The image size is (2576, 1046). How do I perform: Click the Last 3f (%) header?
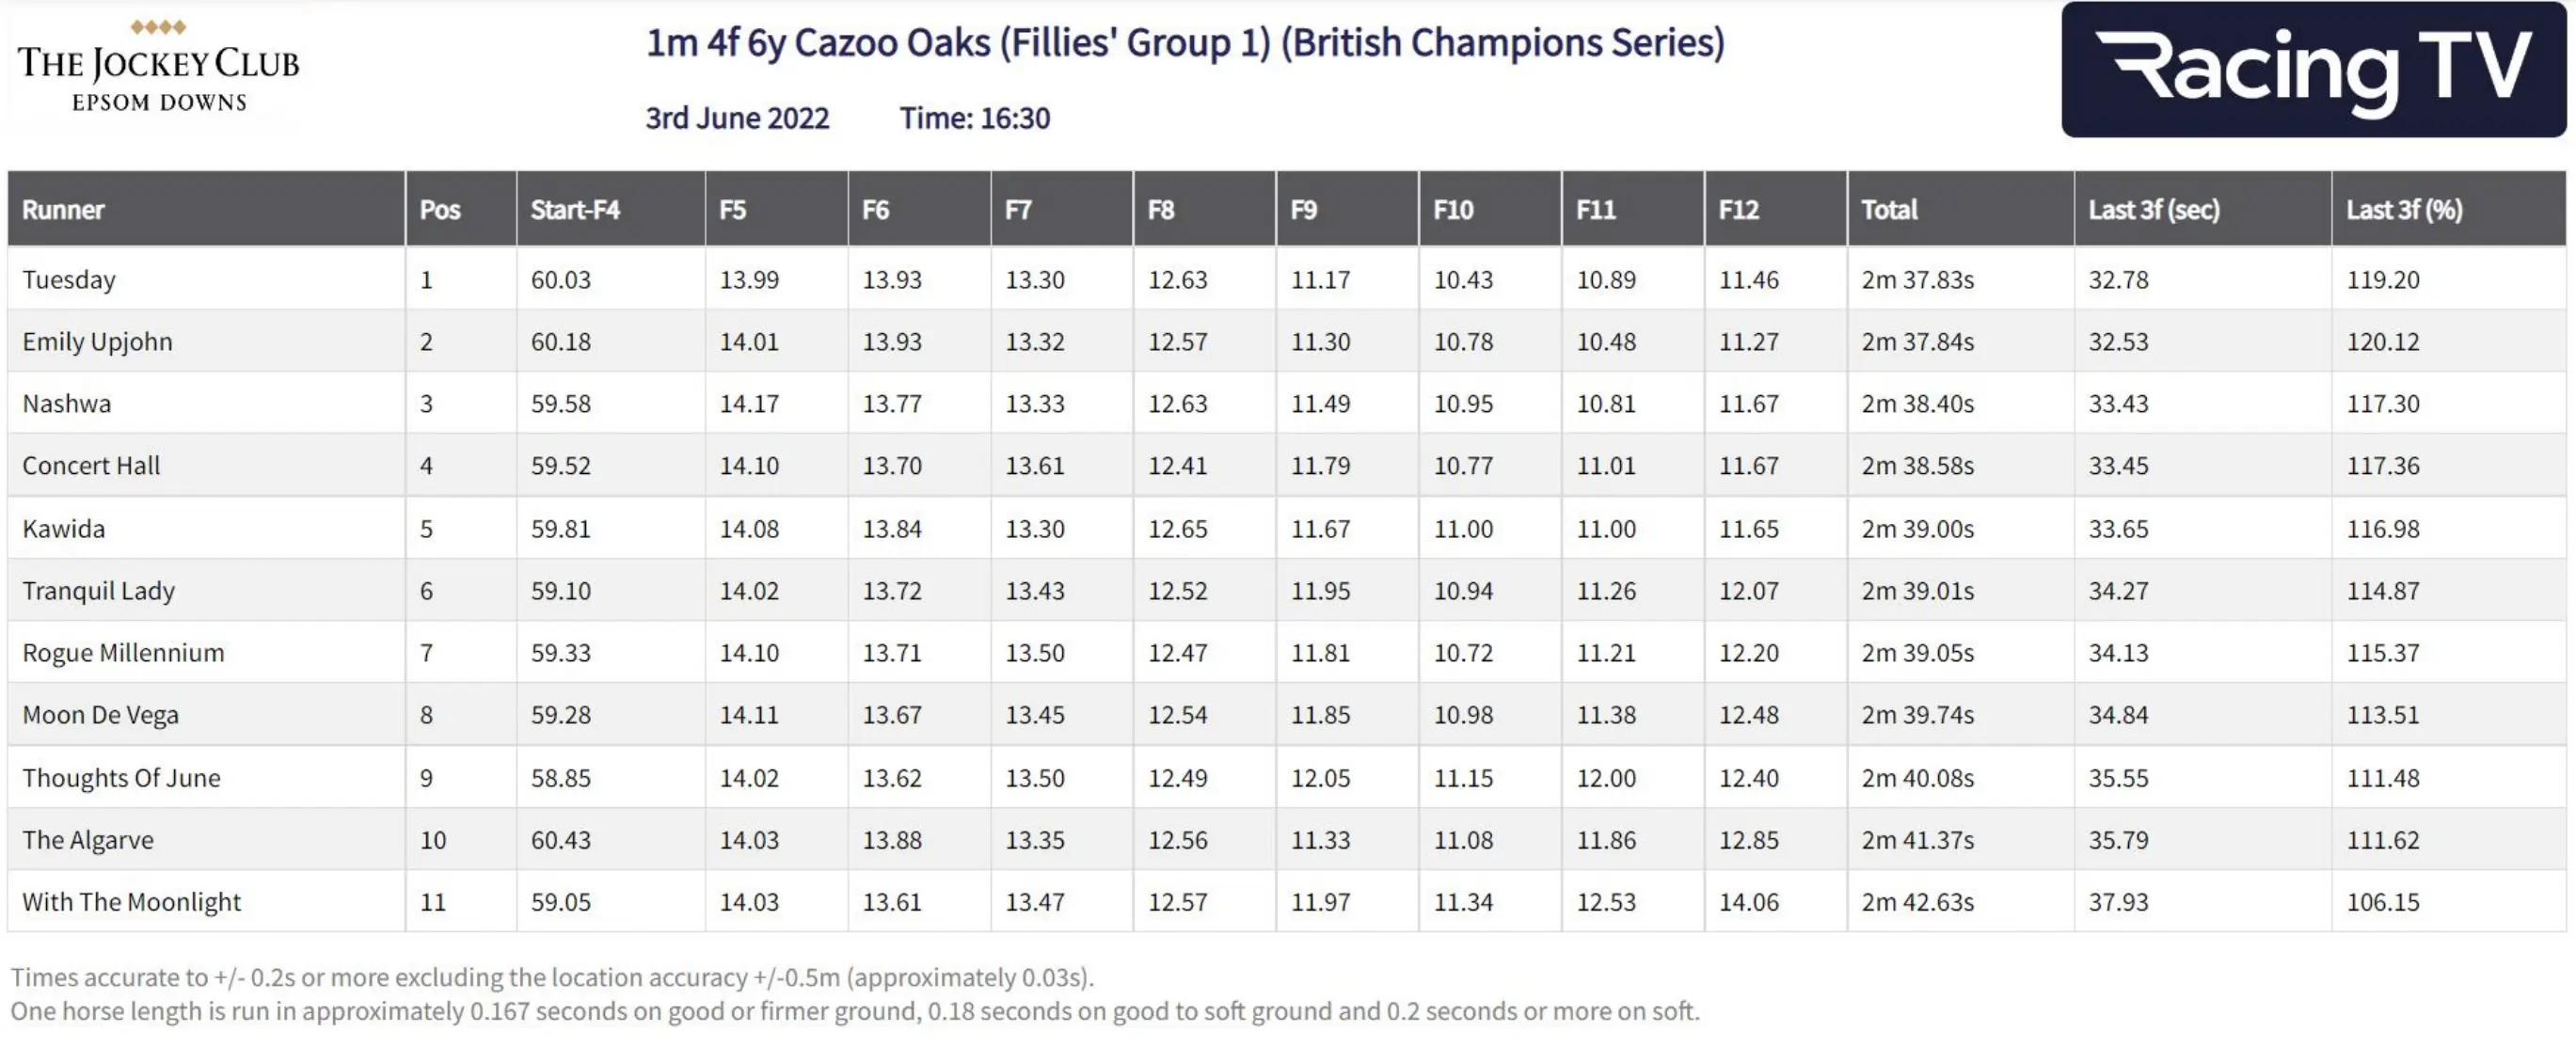pos(2404,210)
